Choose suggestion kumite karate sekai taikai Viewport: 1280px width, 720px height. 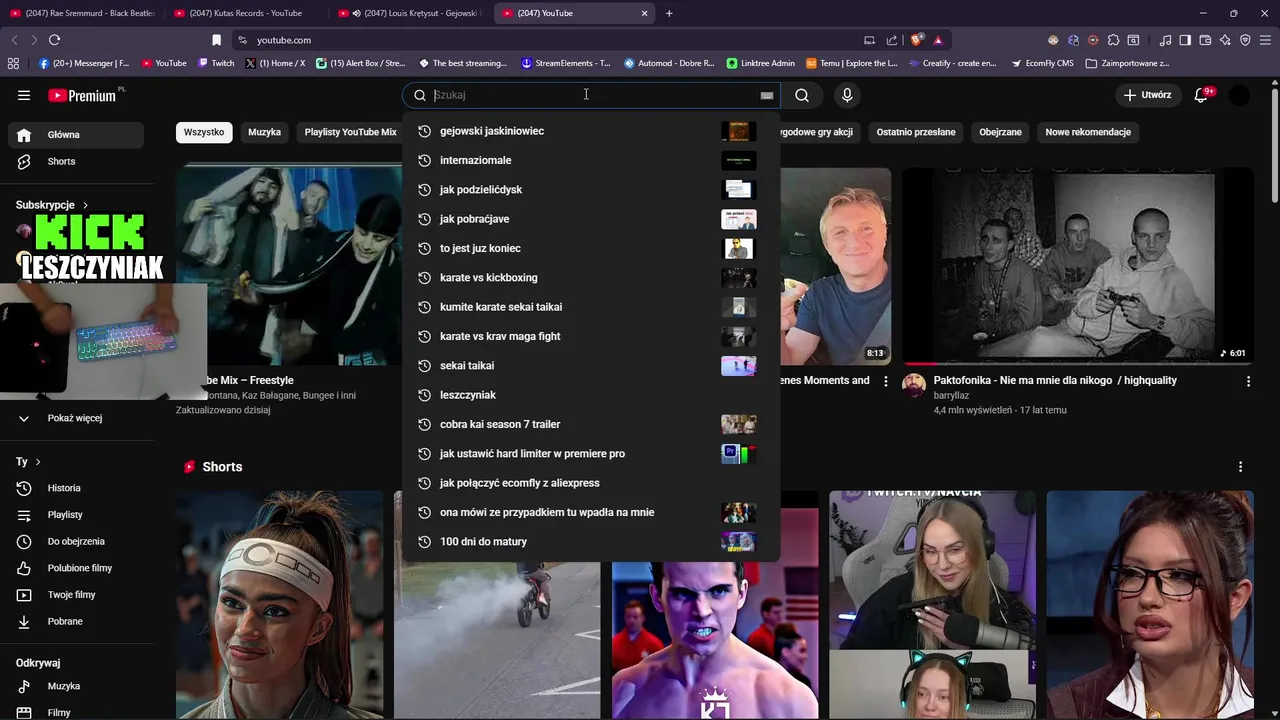(590, 307)
